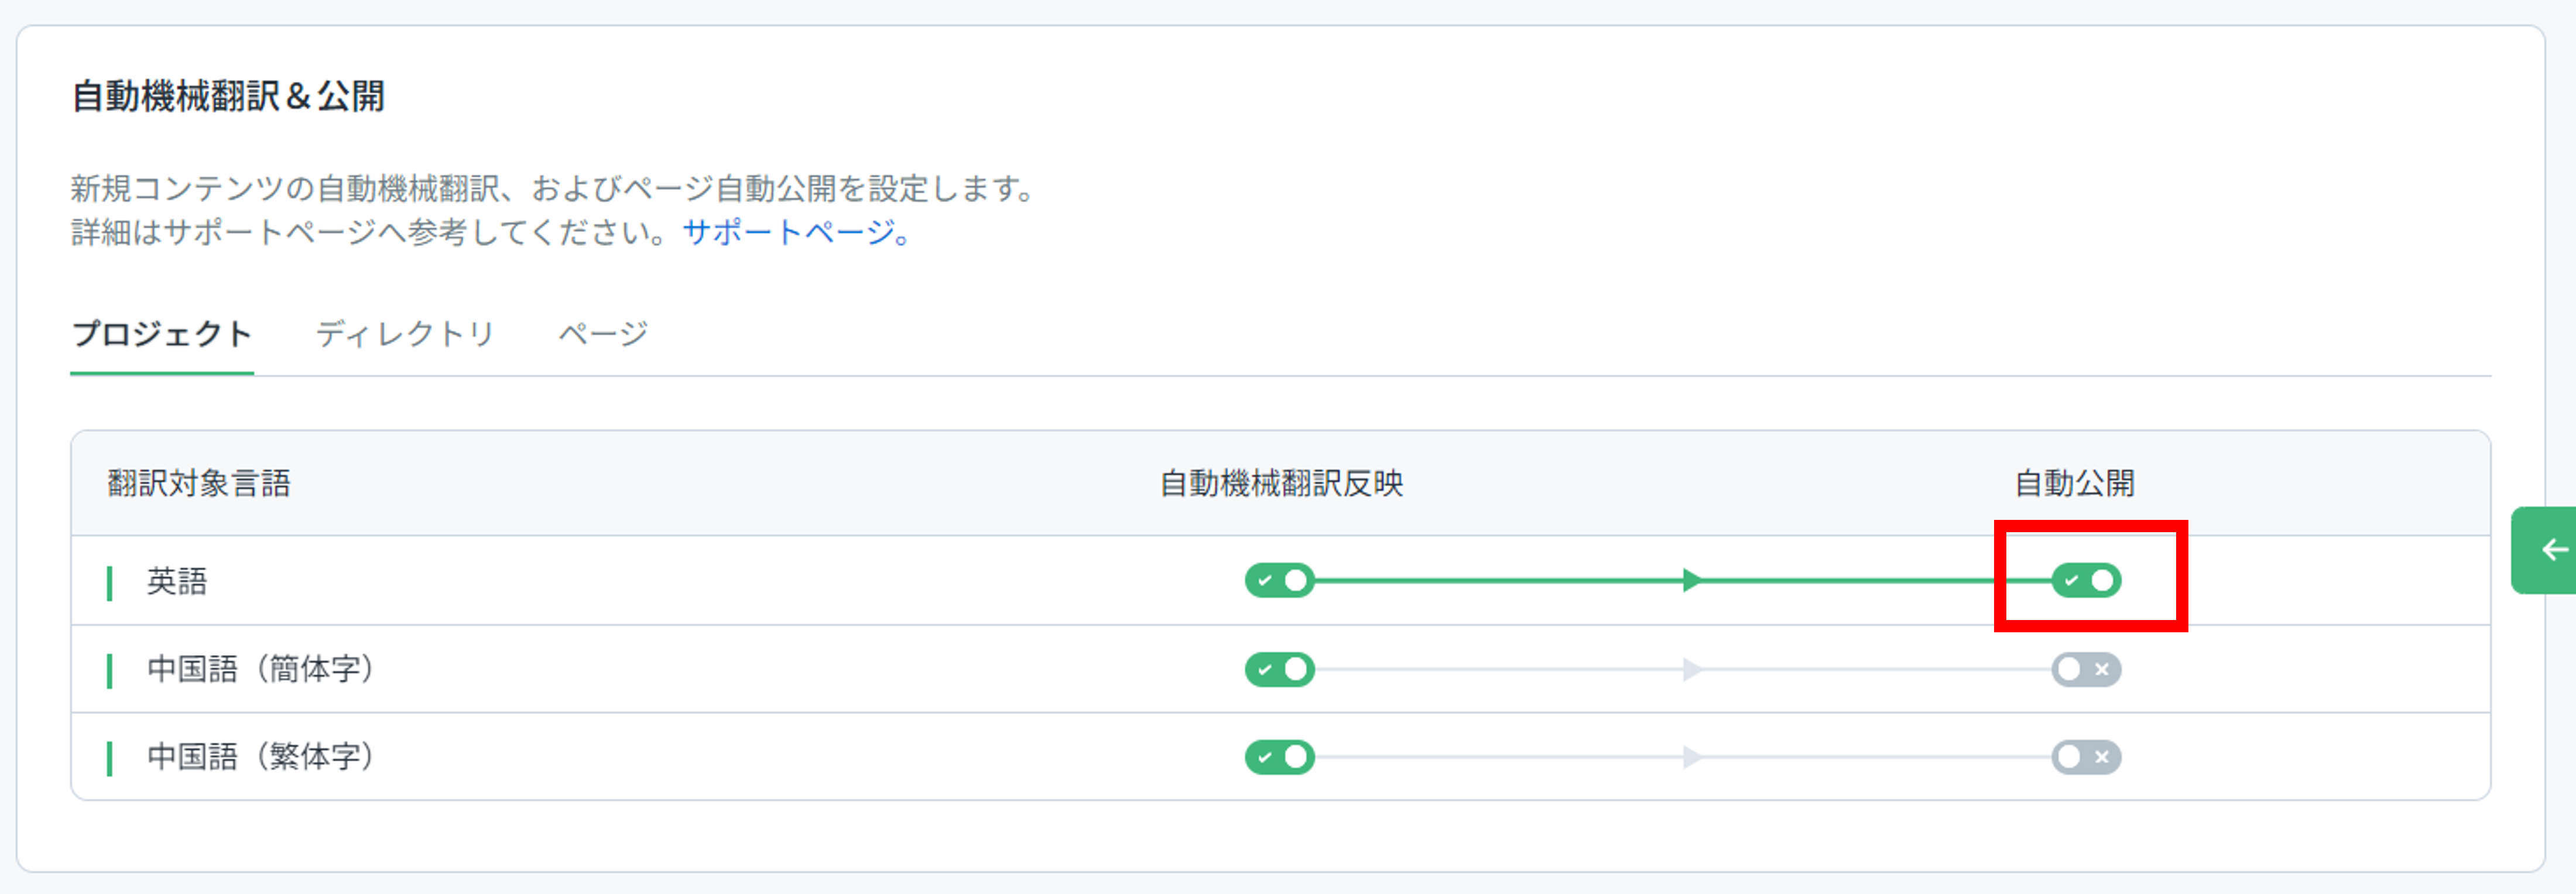
Task: Turn off machine translation for 中国語（簡体字）
Action: coord(1279,669)
